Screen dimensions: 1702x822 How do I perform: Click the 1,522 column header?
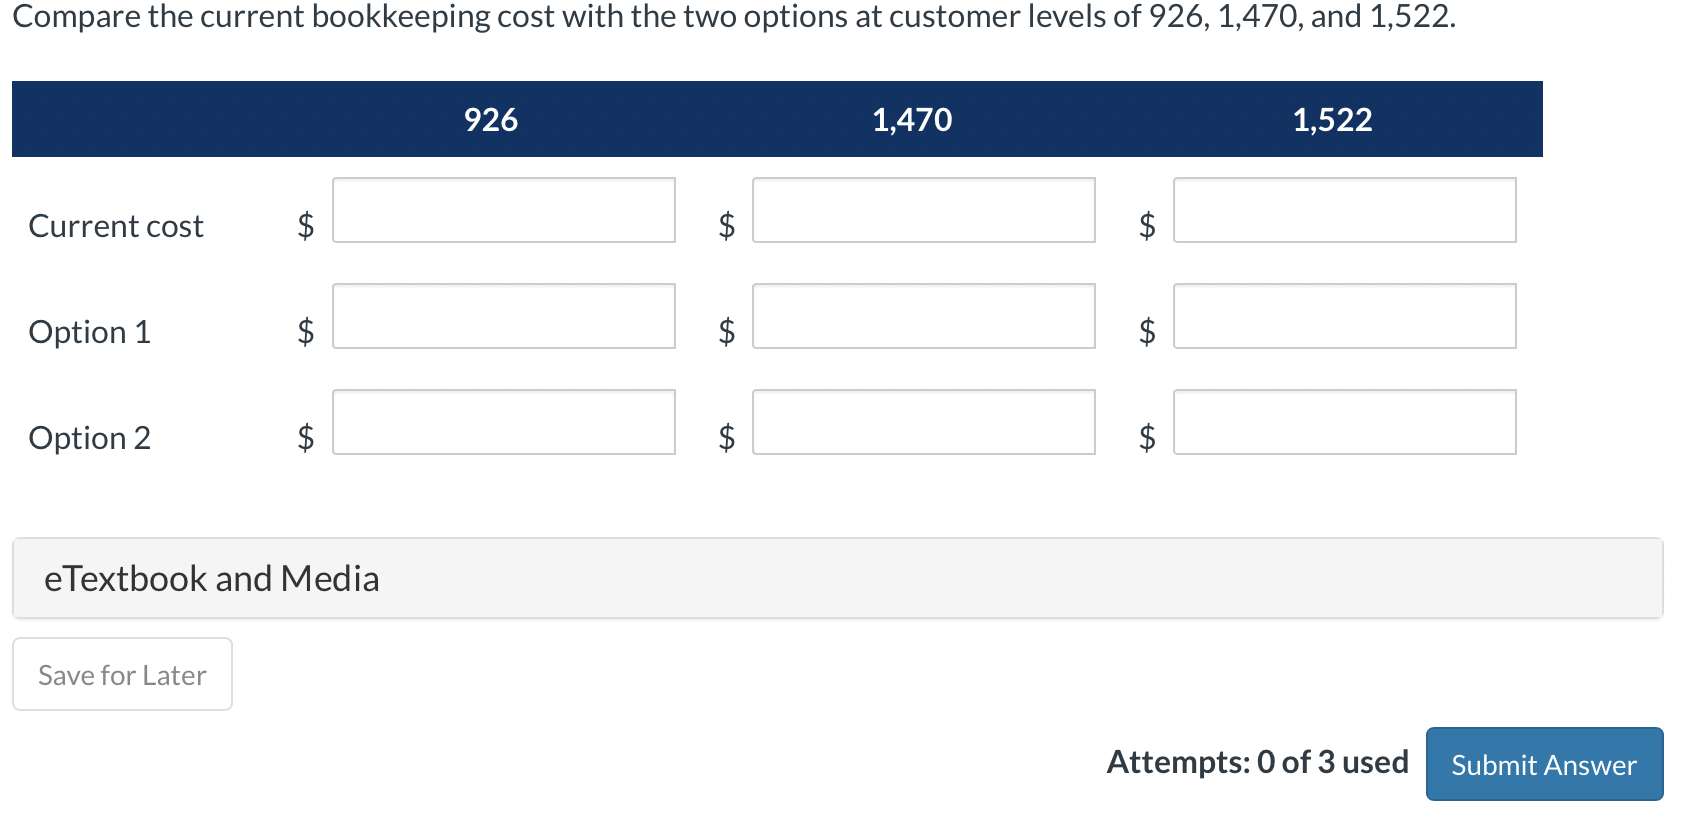coord(1332,119)
